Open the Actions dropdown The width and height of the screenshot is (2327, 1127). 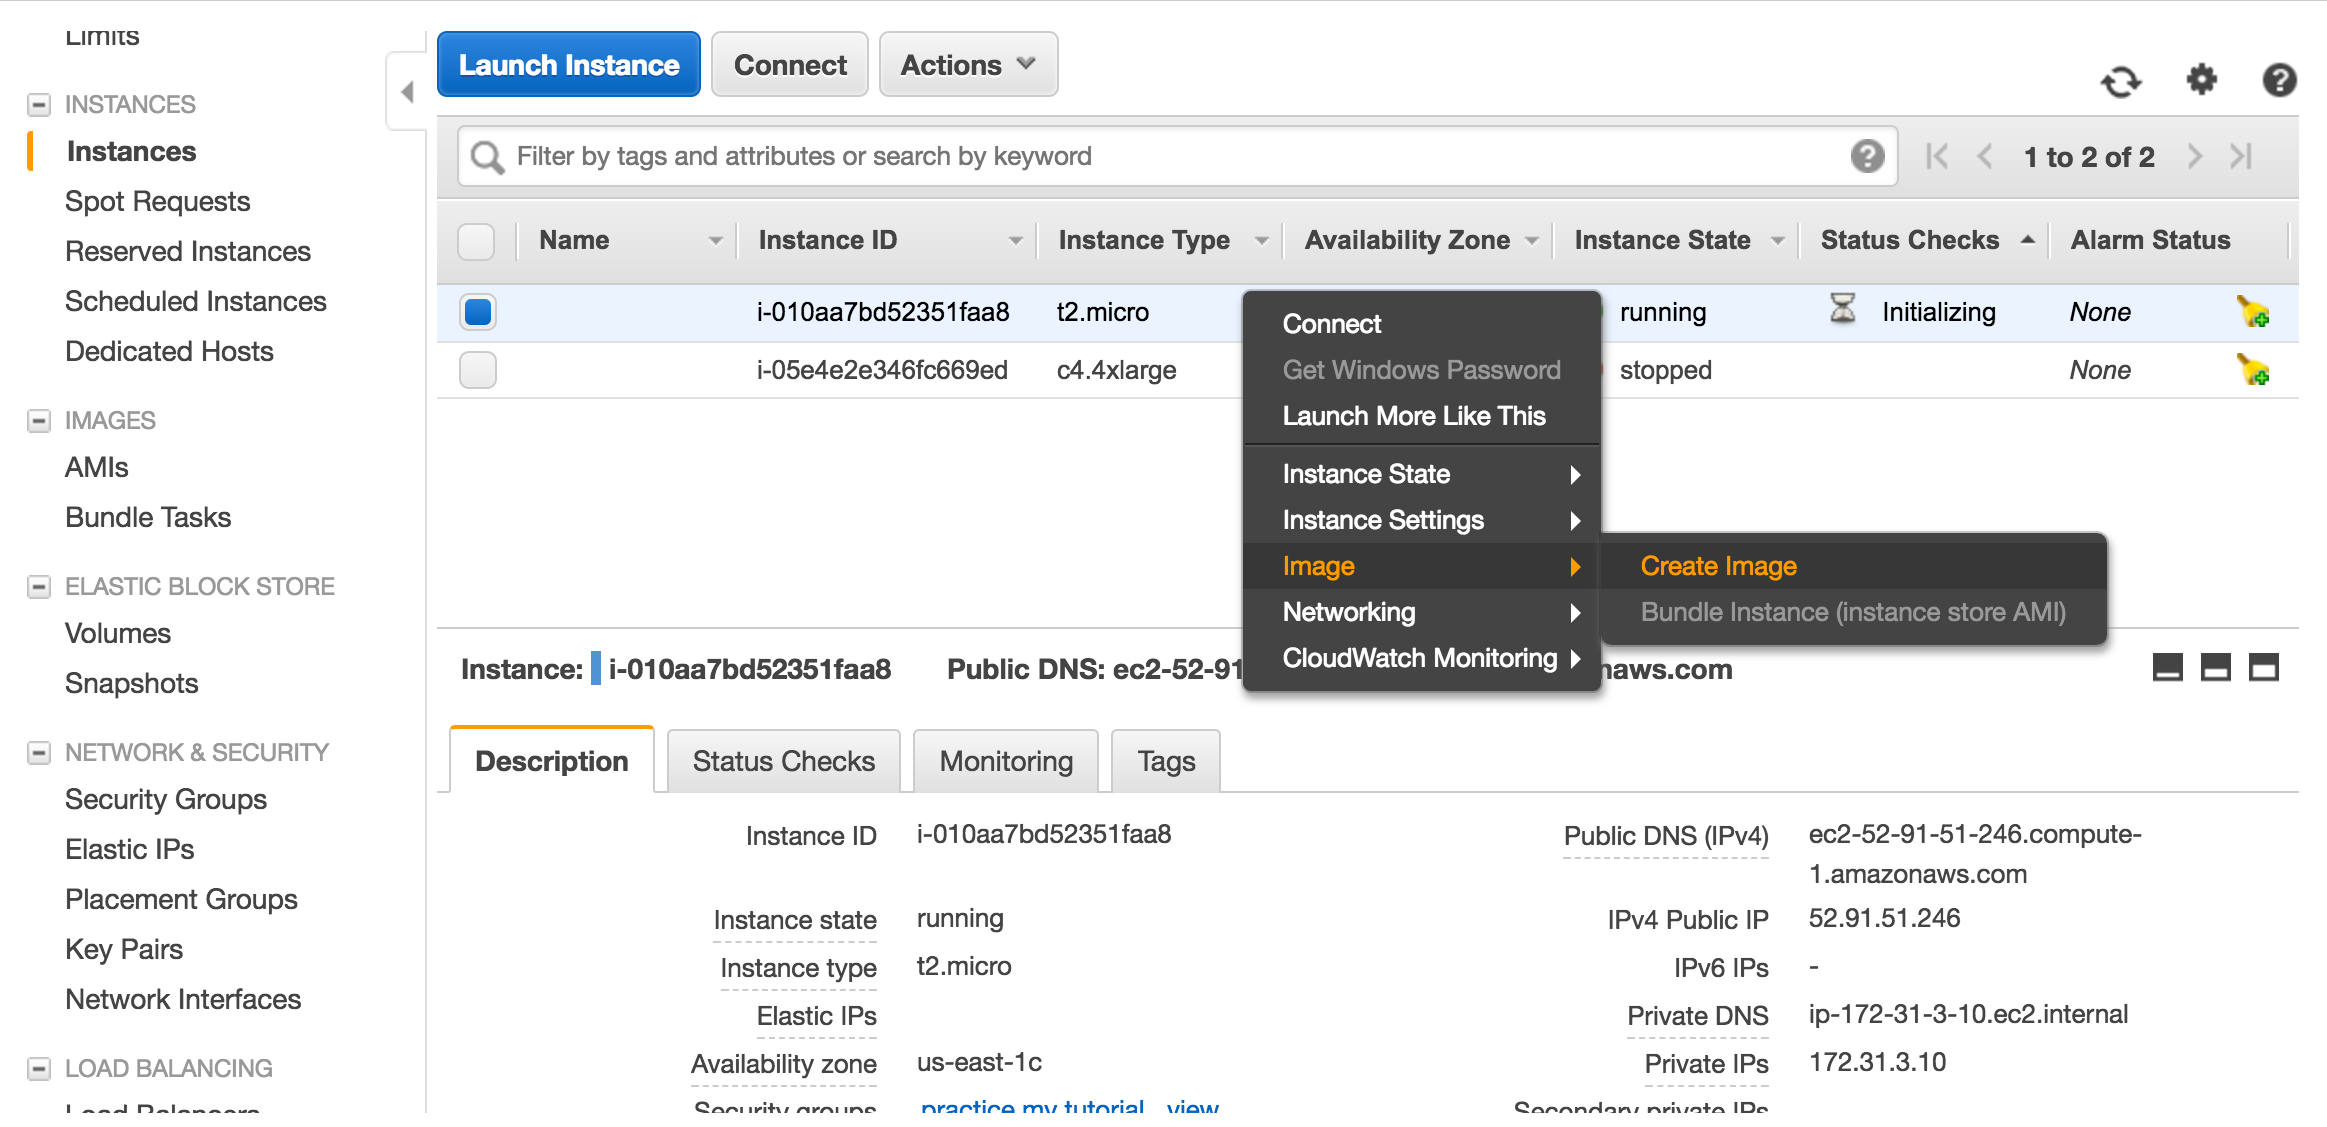(x=967, y=64)
